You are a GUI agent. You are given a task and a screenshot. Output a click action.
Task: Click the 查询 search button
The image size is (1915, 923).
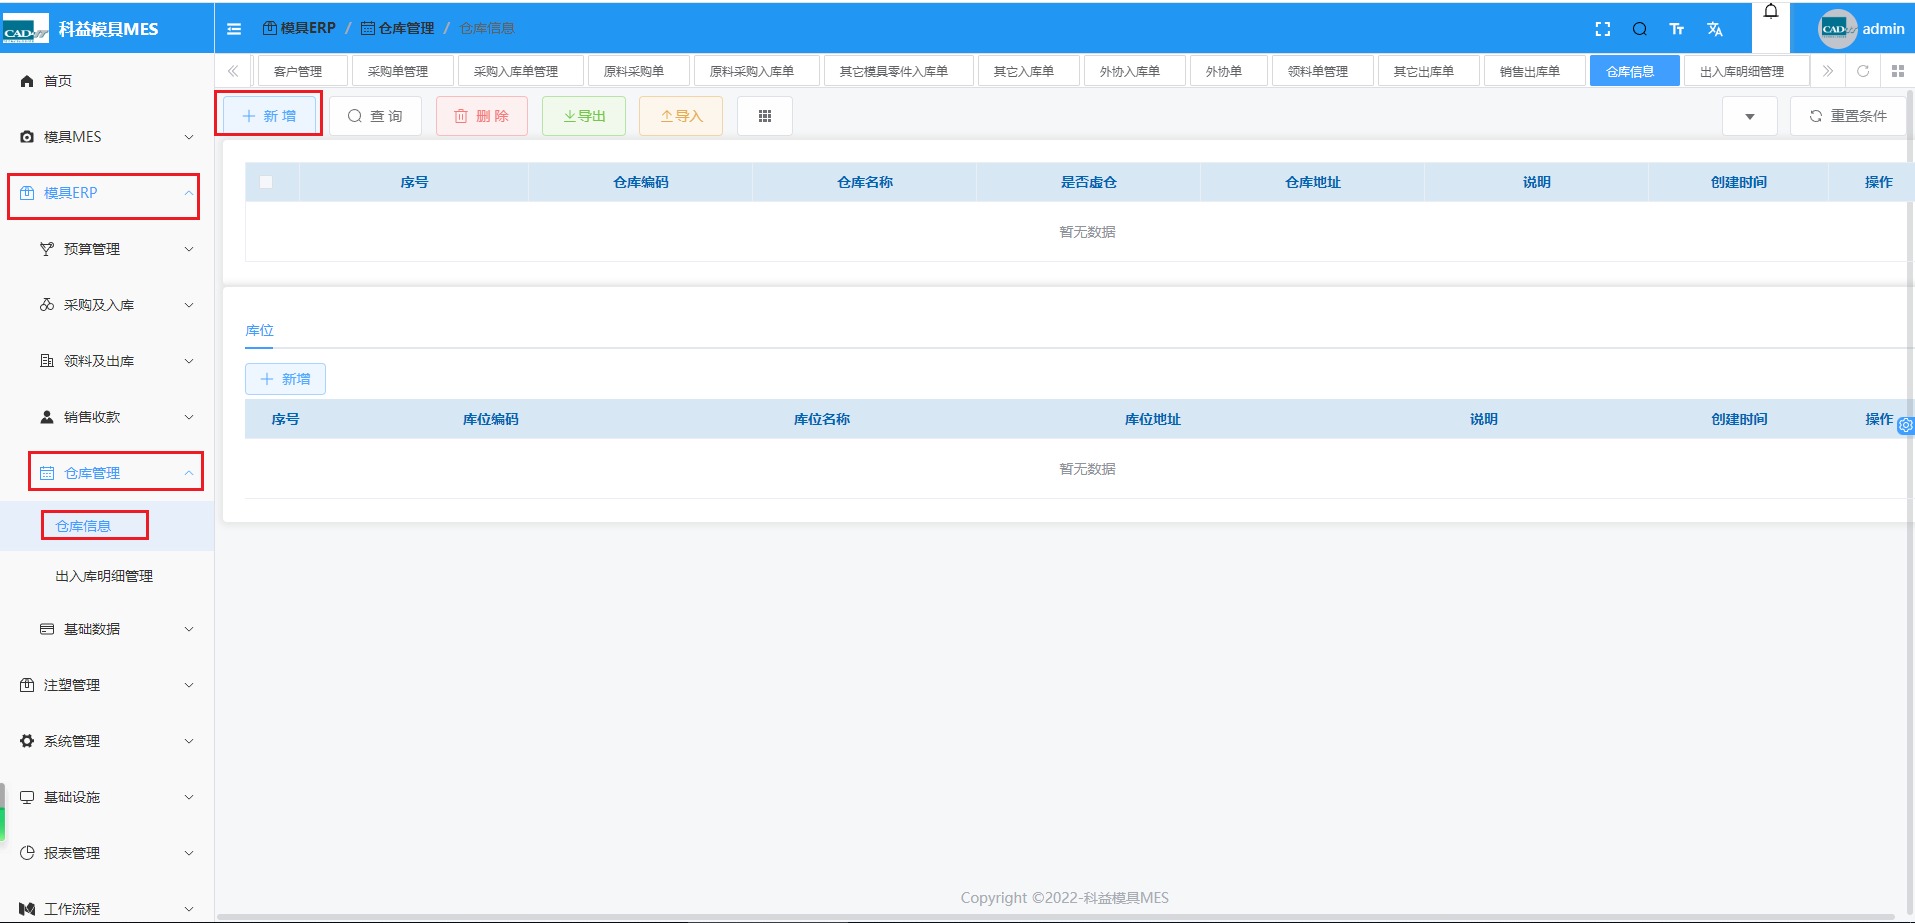[x=375, y=116]
